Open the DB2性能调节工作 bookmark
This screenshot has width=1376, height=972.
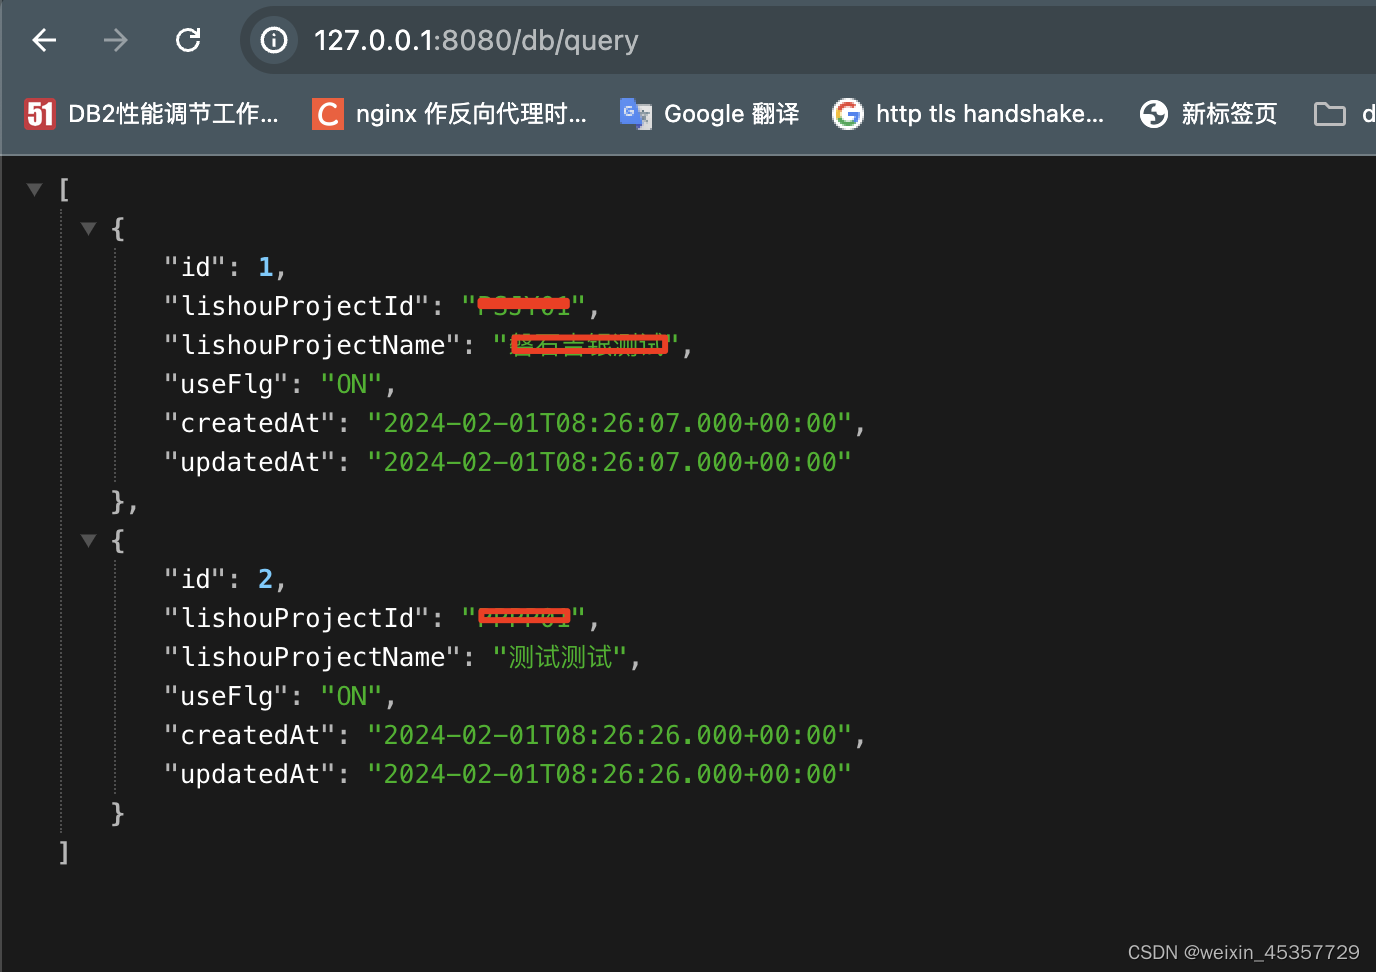coord(150,113)
